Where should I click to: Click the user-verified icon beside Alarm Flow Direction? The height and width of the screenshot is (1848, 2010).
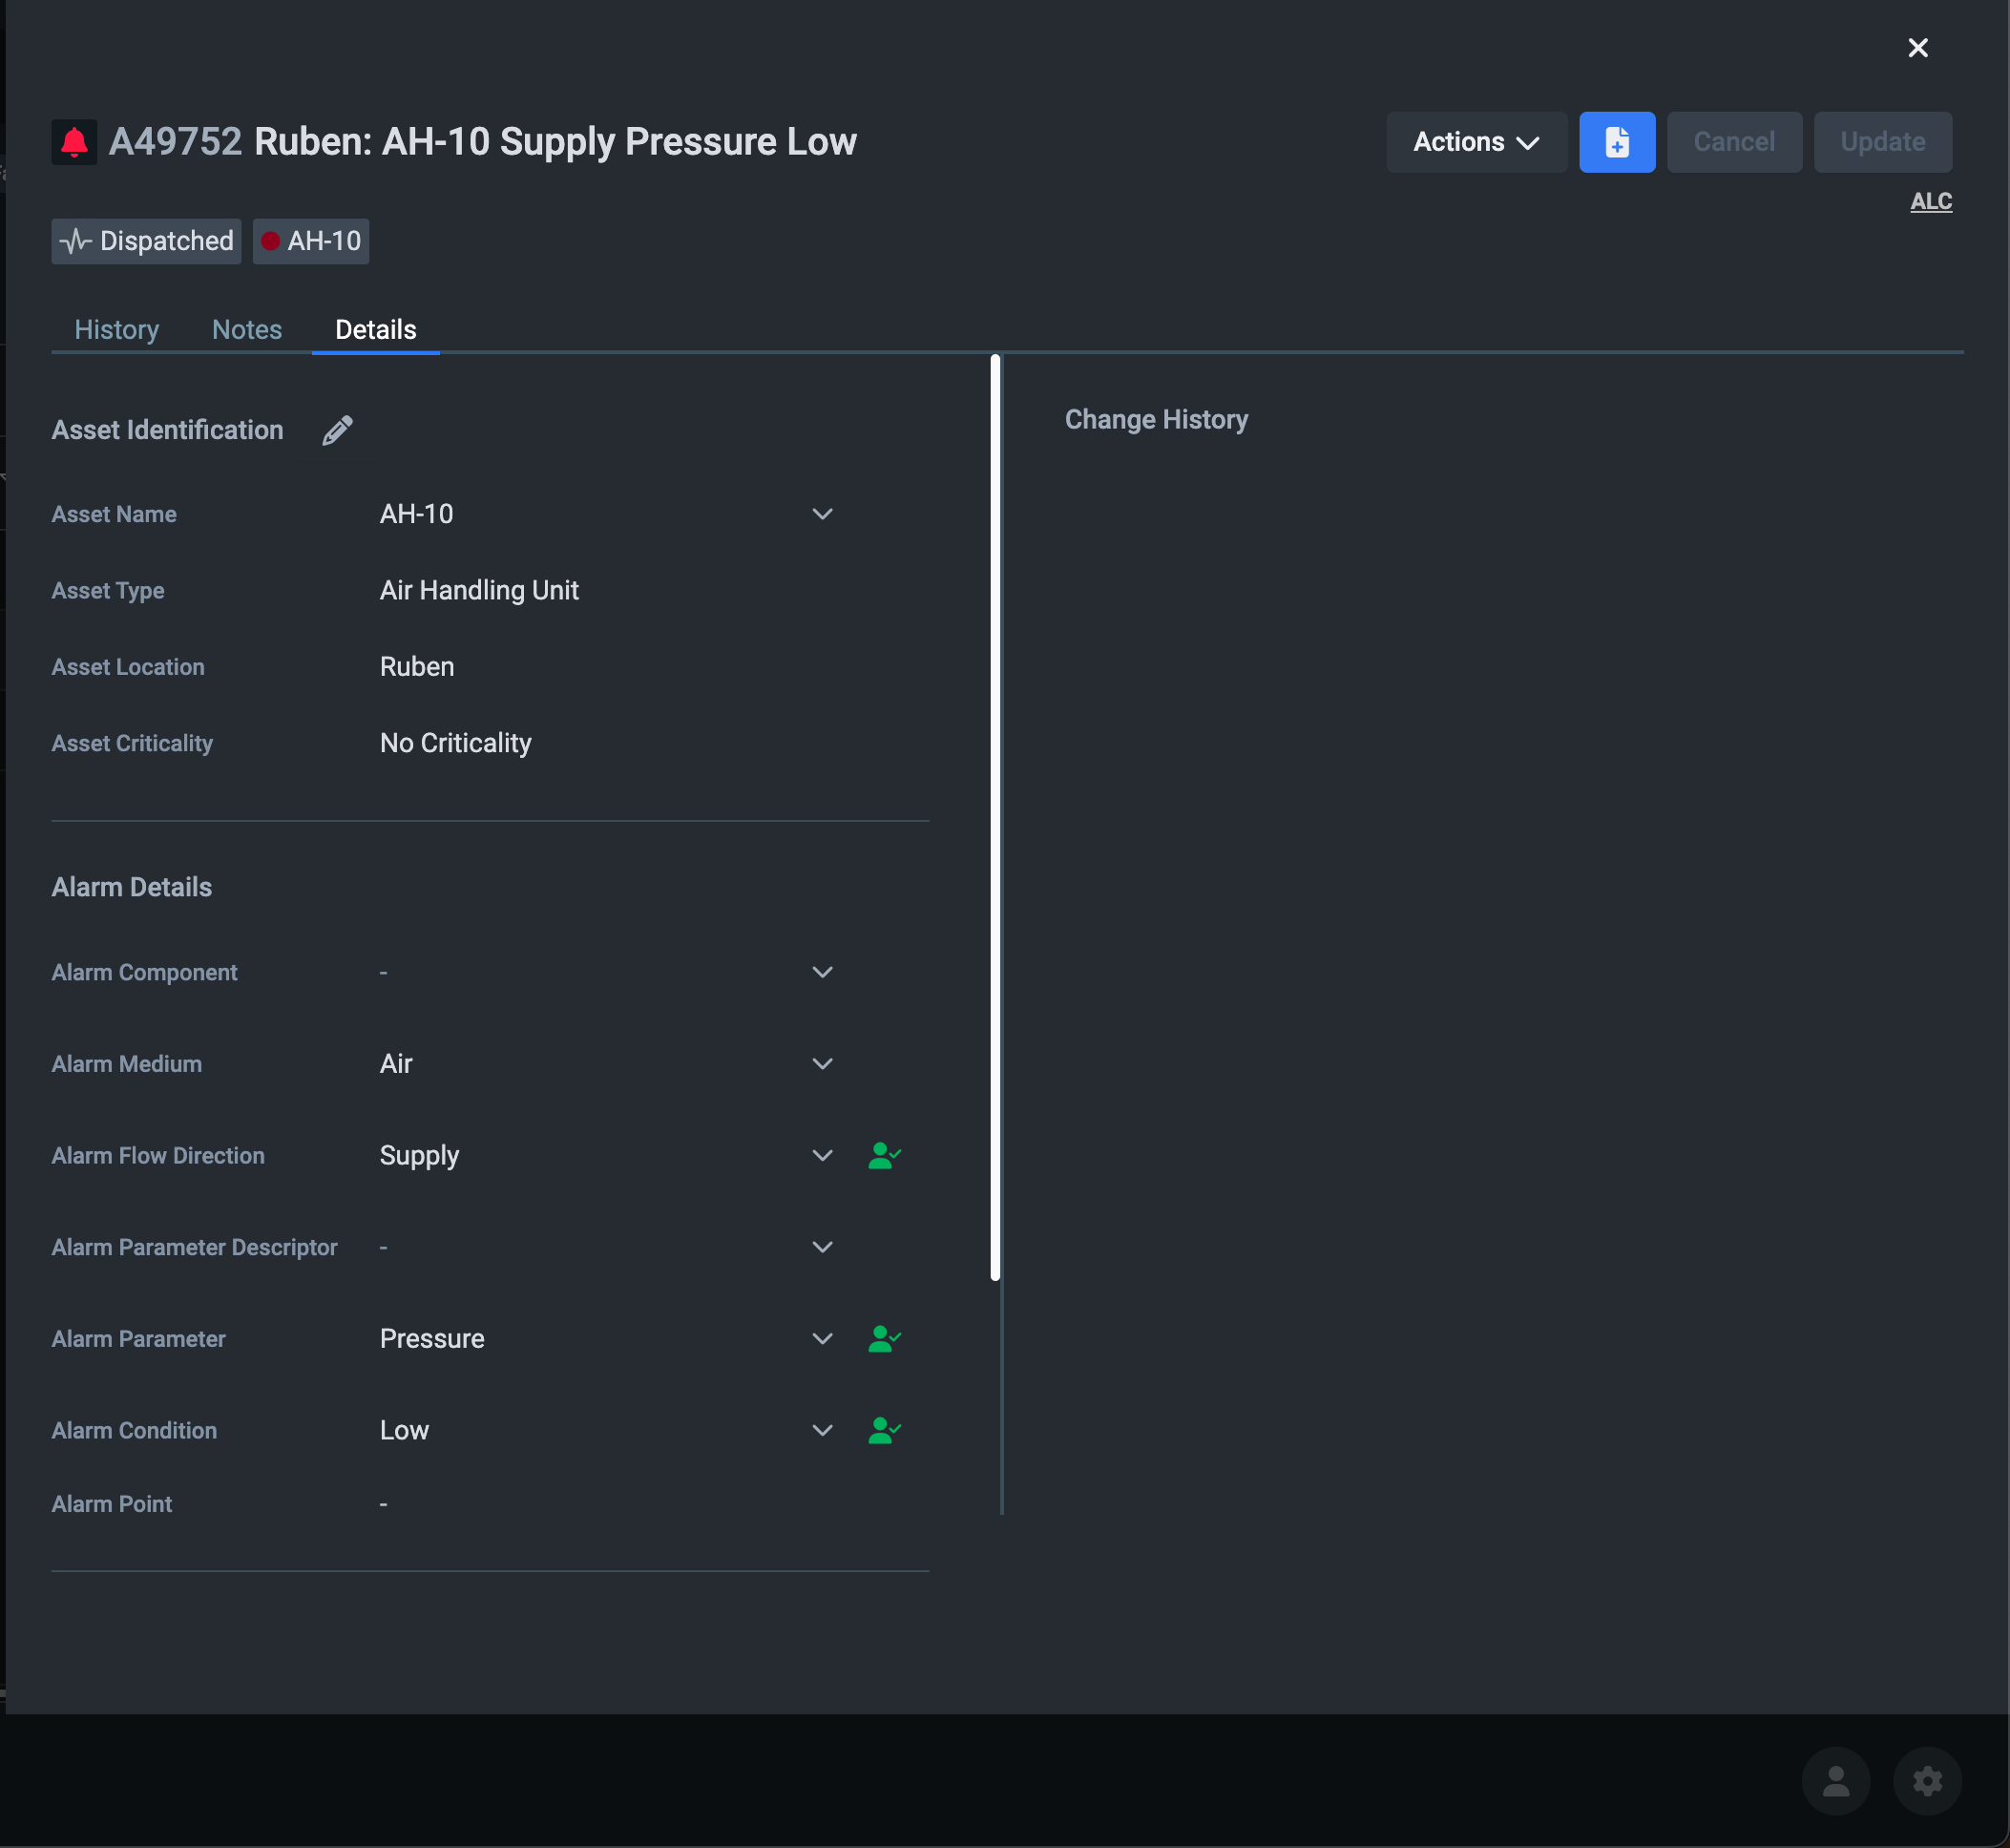coord(884,1156)
